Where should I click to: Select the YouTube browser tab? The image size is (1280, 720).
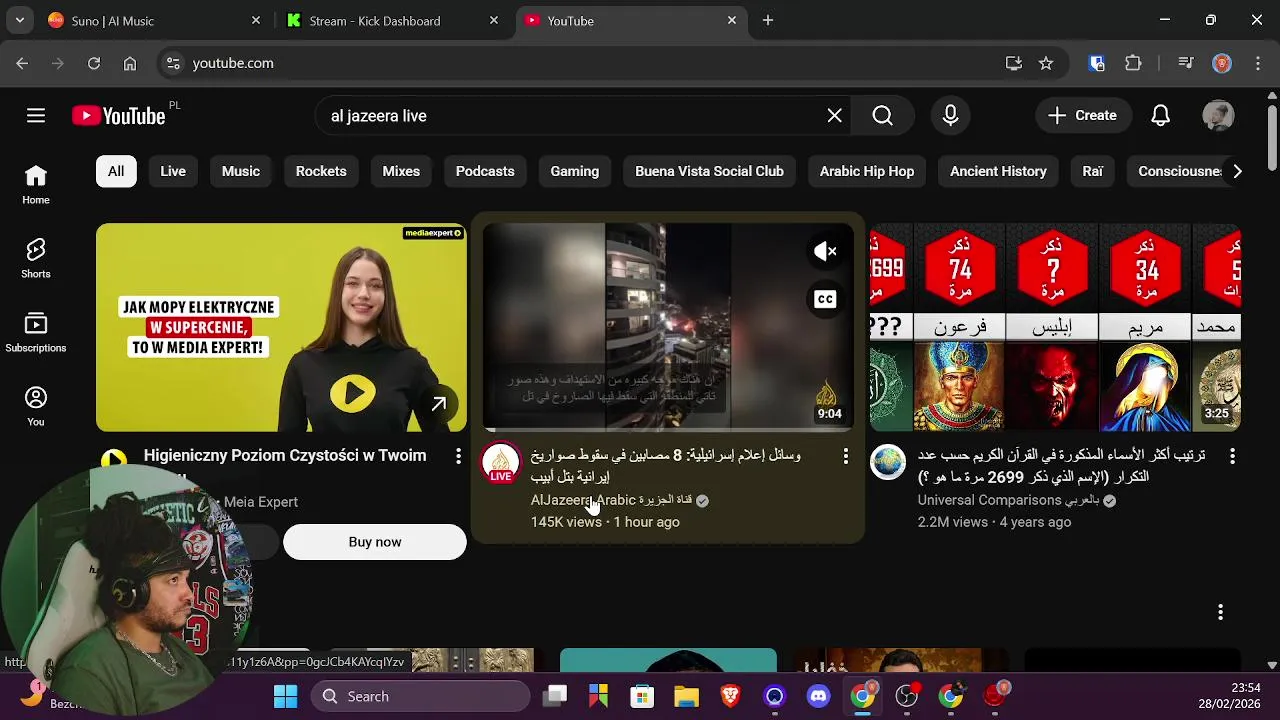[x=630, y=20]
